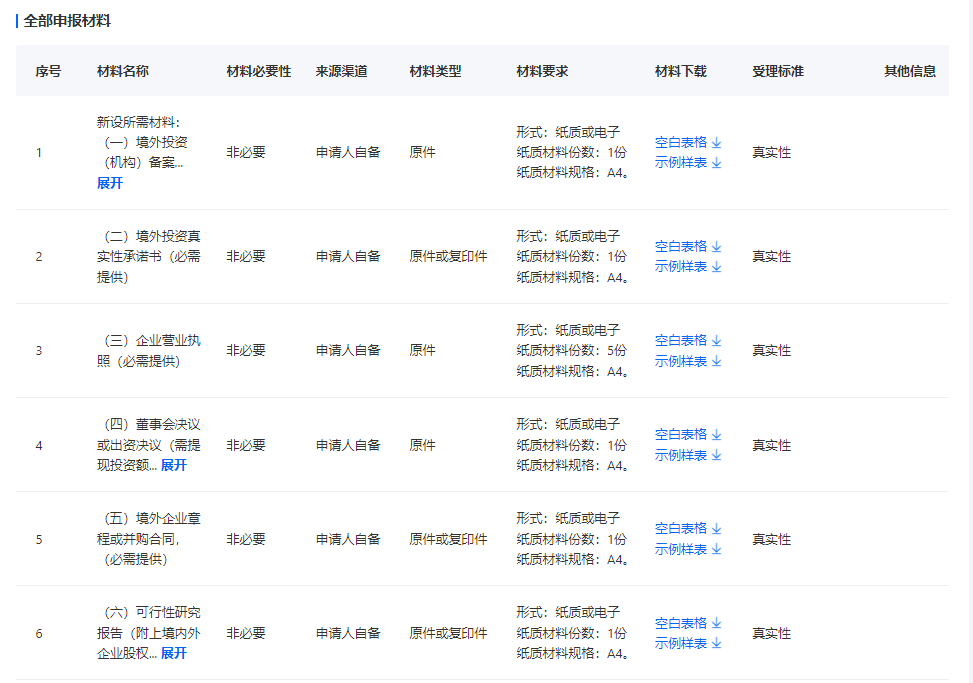Viewport: 973px width, 683px height.
Task: Expand the 新设所需材料 description in row 1
Action: [110, 183]
